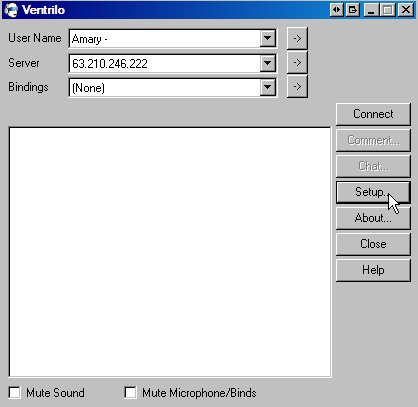Expand the Server dropdown list
Image resolution: width=418 pixels, height=407 pixels.
(268, 63)
